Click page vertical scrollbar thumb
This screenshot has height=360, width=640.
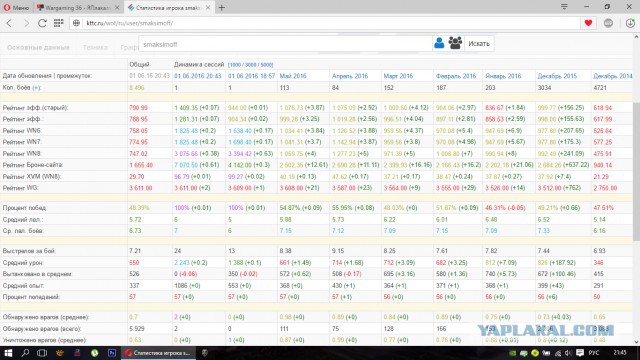pyautogui.click(x=636, y=171)
